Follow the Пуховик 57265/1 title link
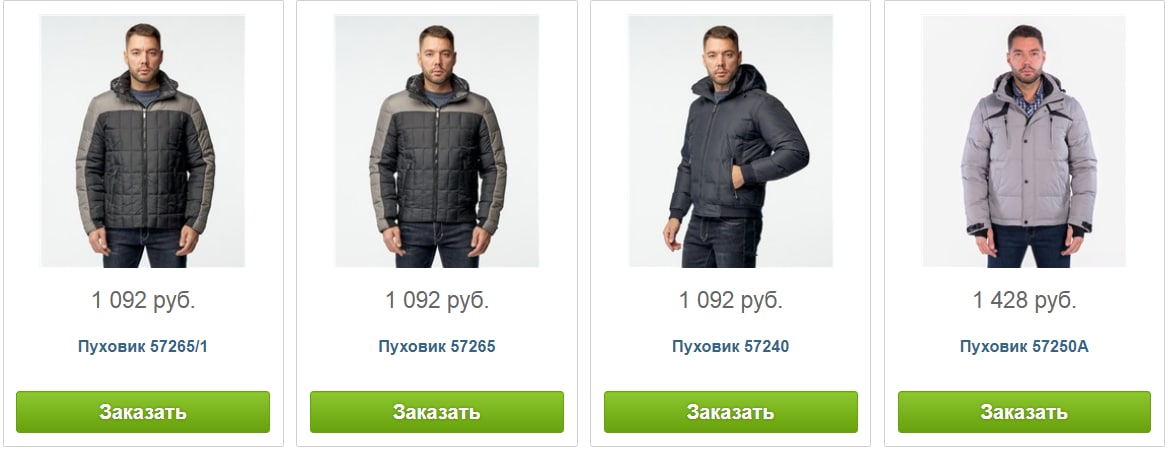The width and height of the screenshot is (1169, 453). (142, 346)
